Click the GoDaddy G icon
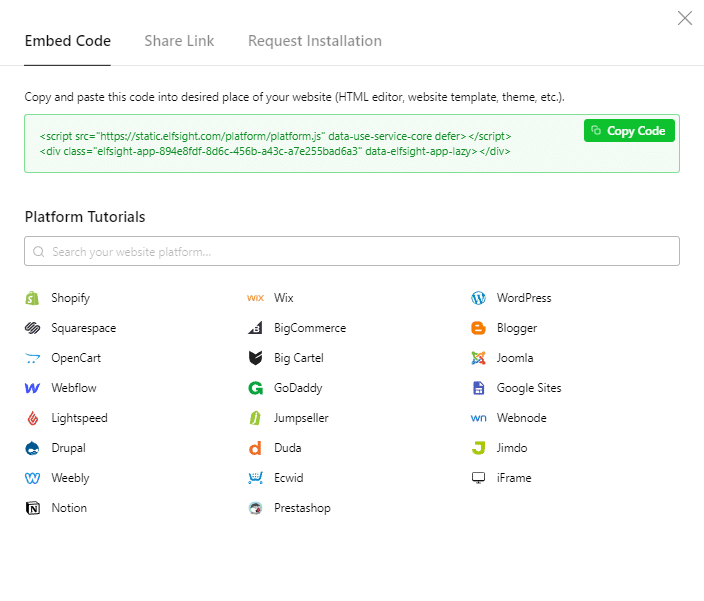 pos(255,388)
